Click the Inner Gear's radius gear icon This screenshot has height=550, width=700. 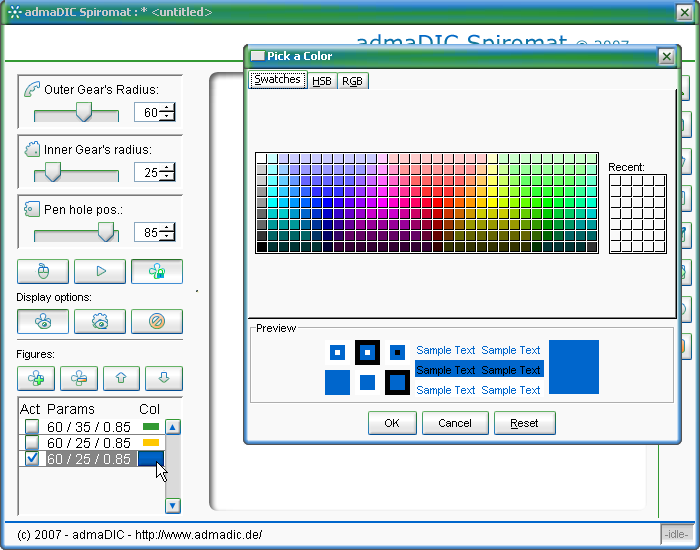point(32,149)
